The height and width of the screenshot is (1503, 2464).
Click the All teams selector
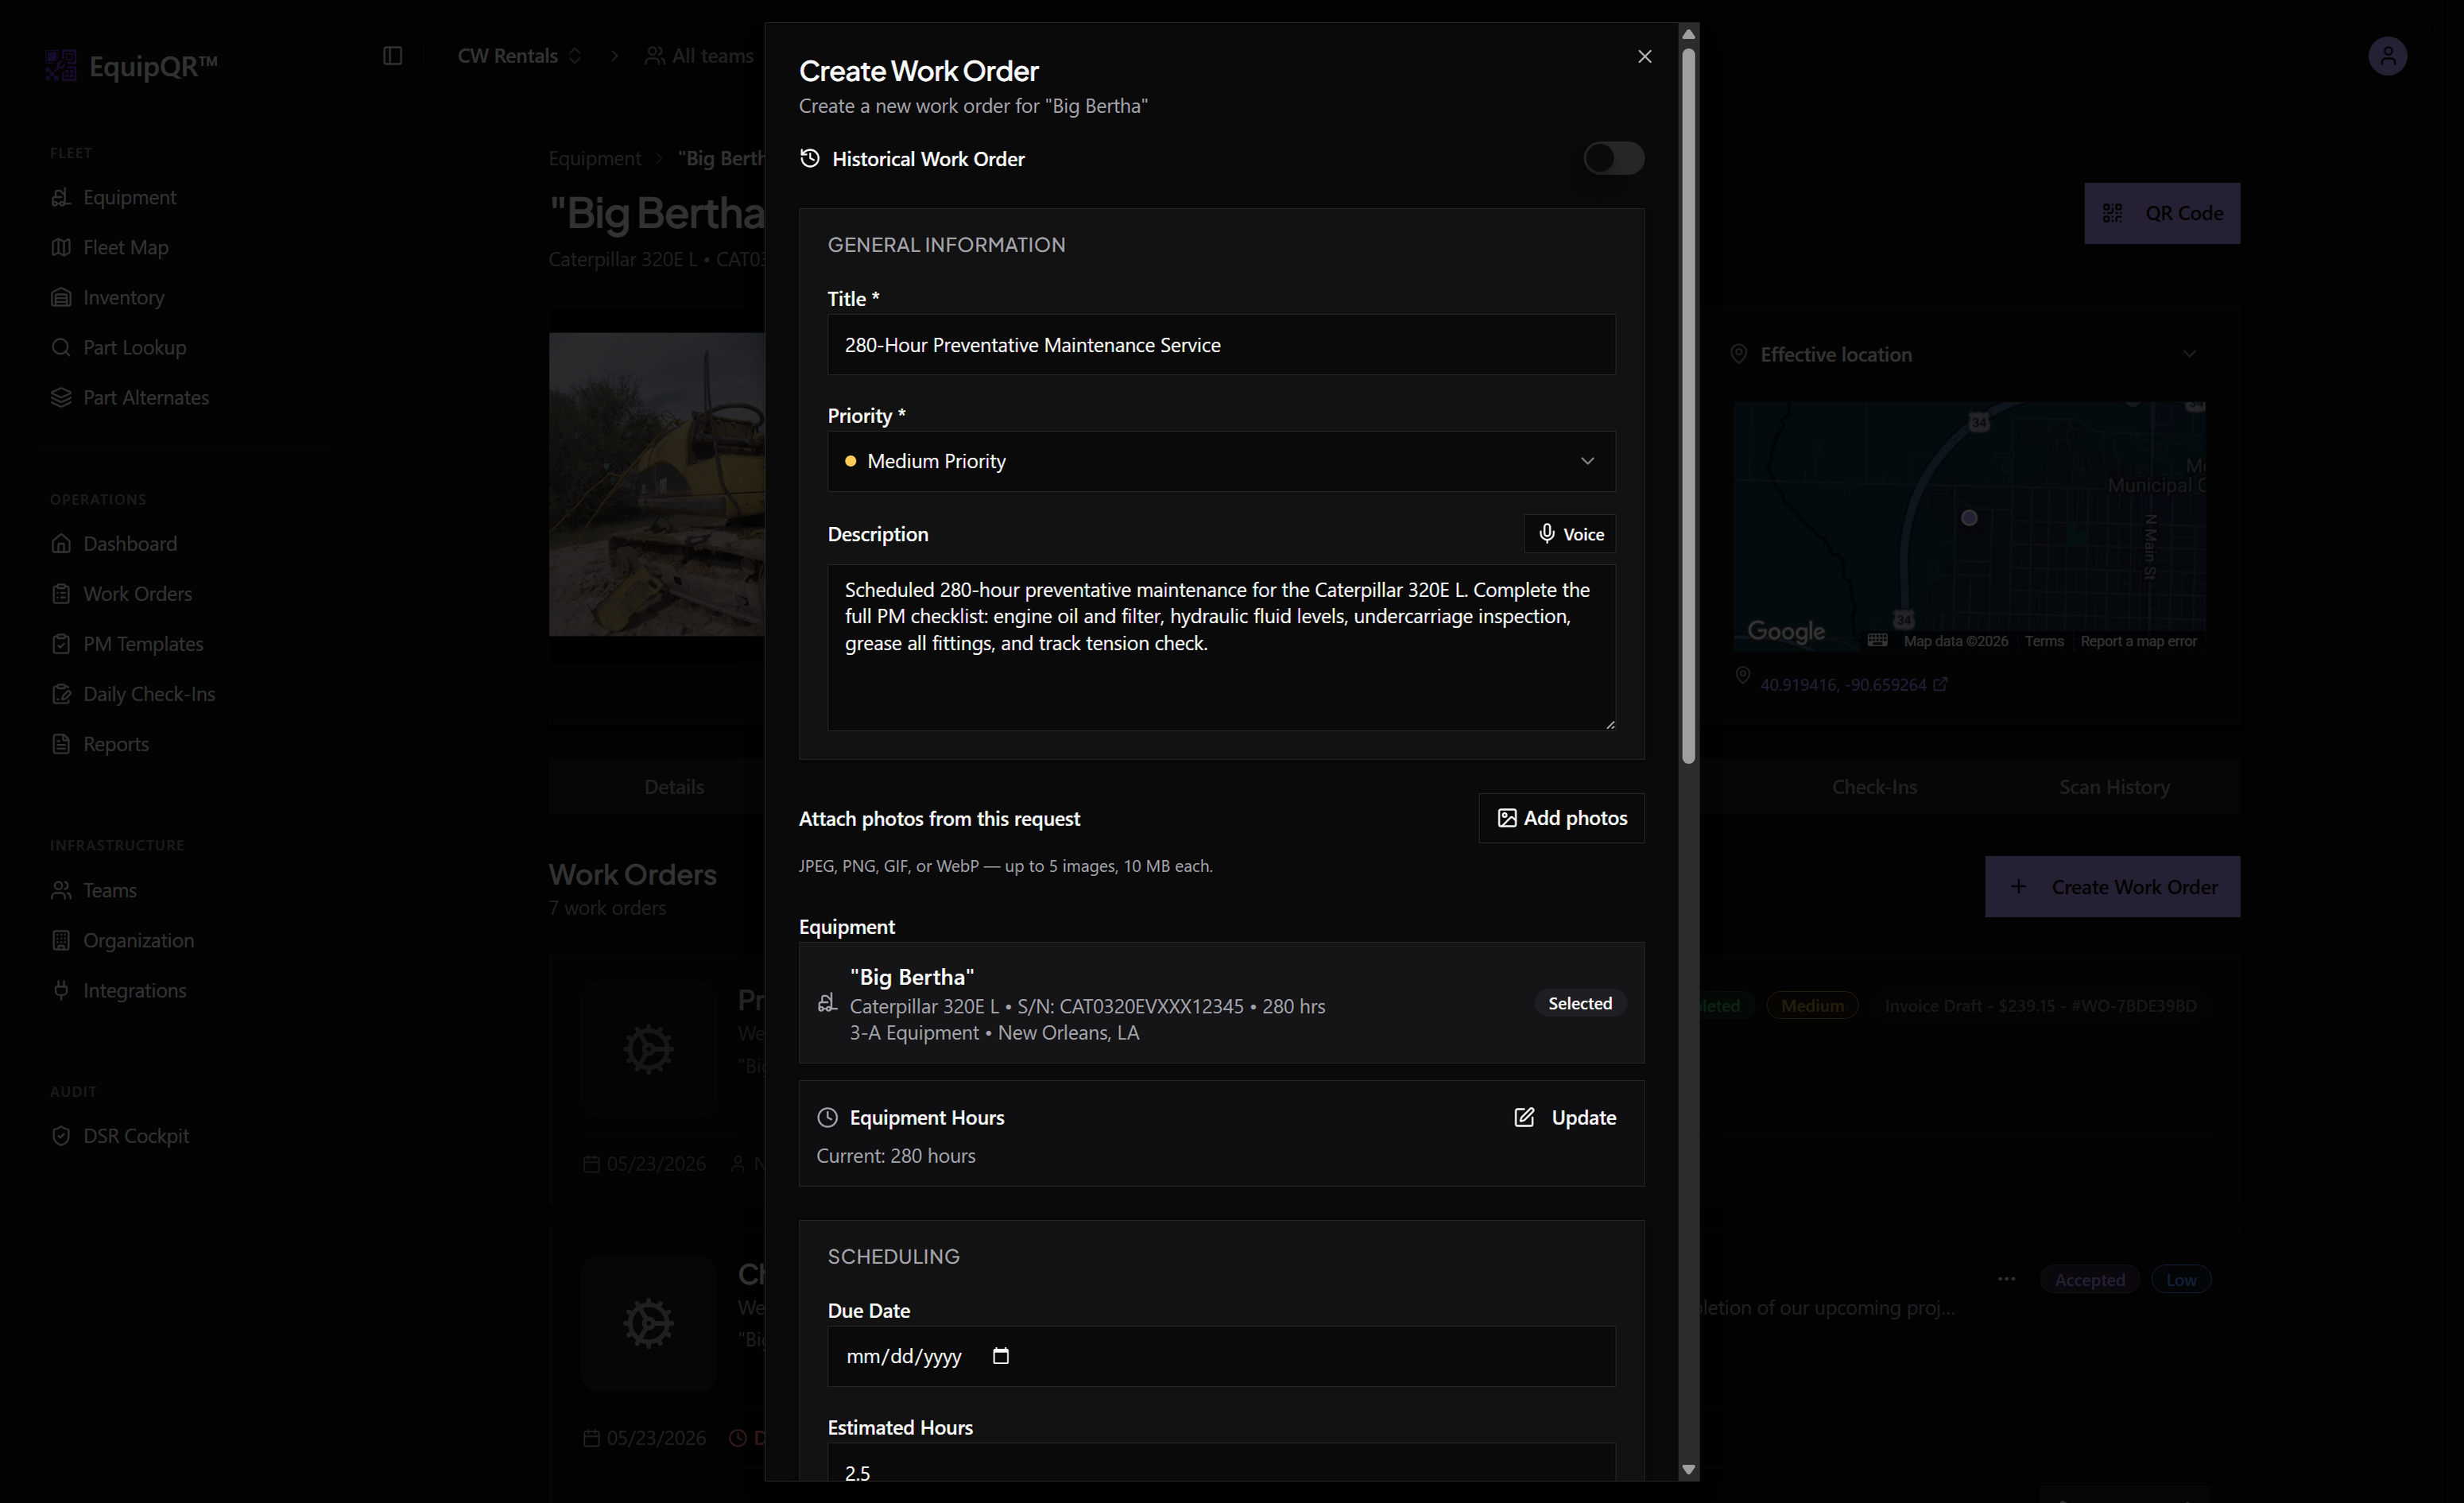coord(699,56)
